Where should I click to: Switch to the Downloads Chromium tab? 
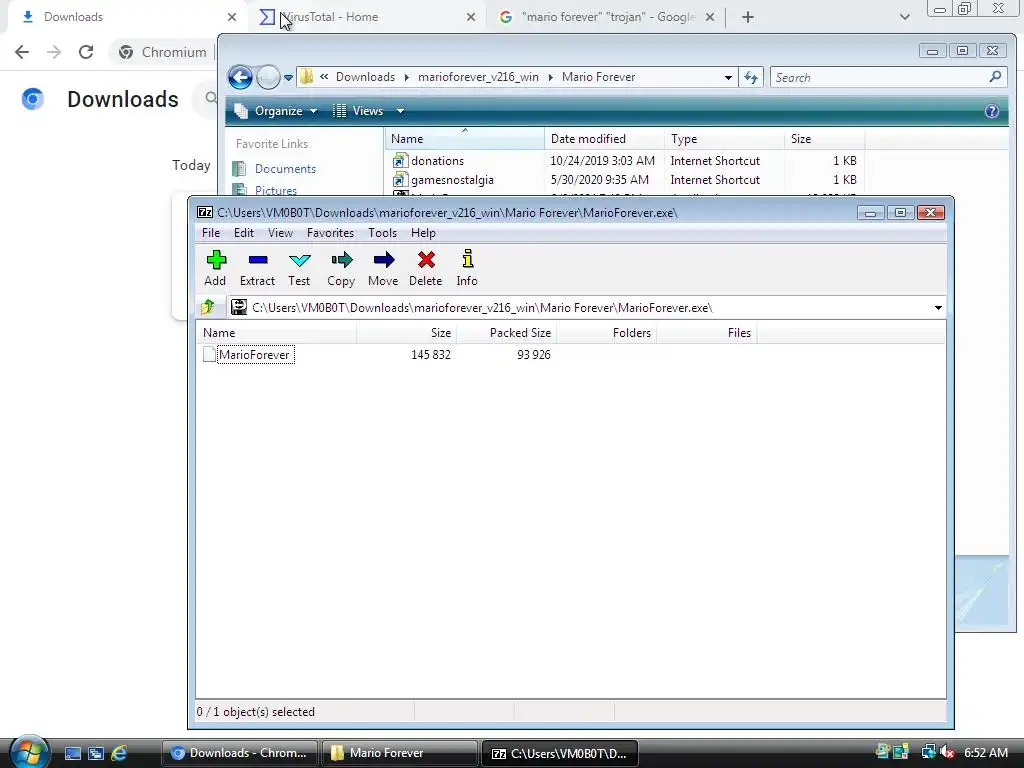tap(124, 17)
